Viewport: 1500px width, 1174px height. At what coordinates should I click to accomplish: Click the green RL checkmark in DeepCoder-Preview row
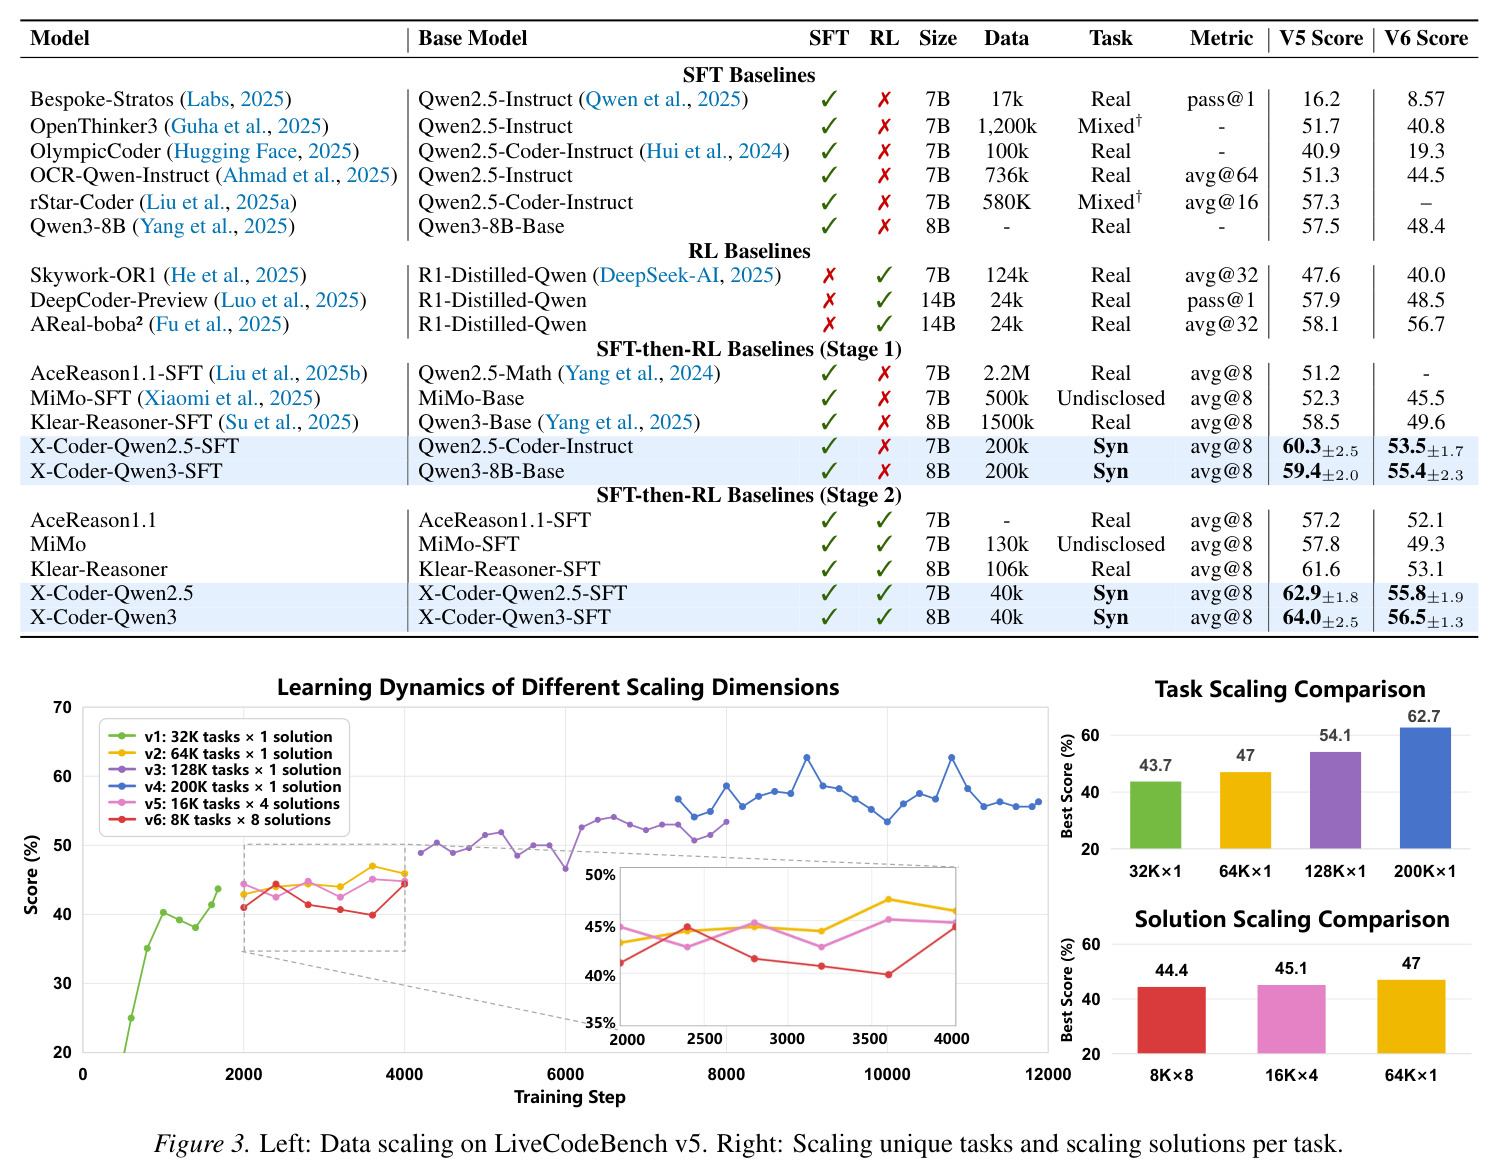click(x=884, y=300)
